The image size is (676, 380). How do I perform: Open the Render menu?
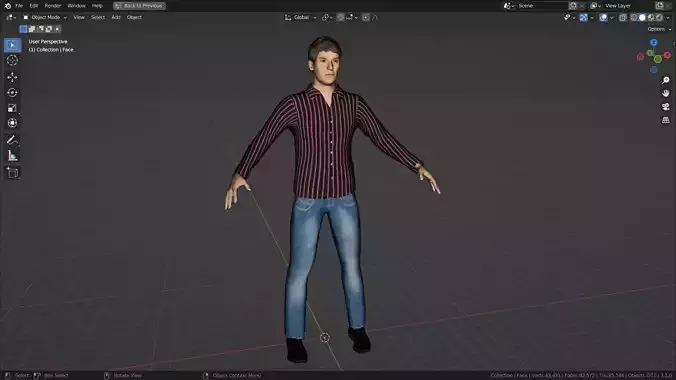[x=53, y=6]
